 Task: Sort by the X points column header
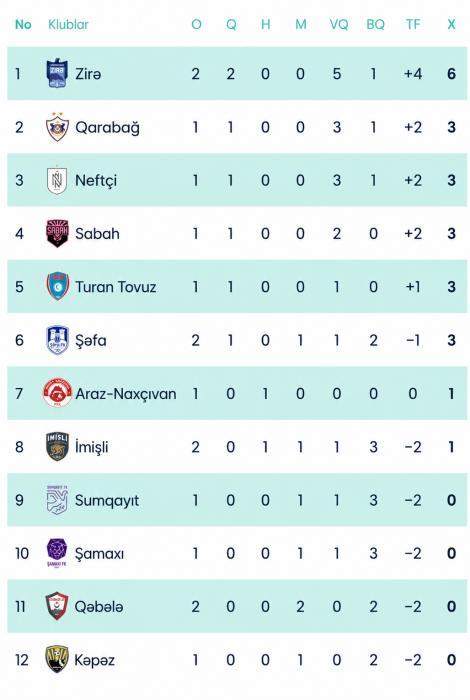tap(451, 24)
